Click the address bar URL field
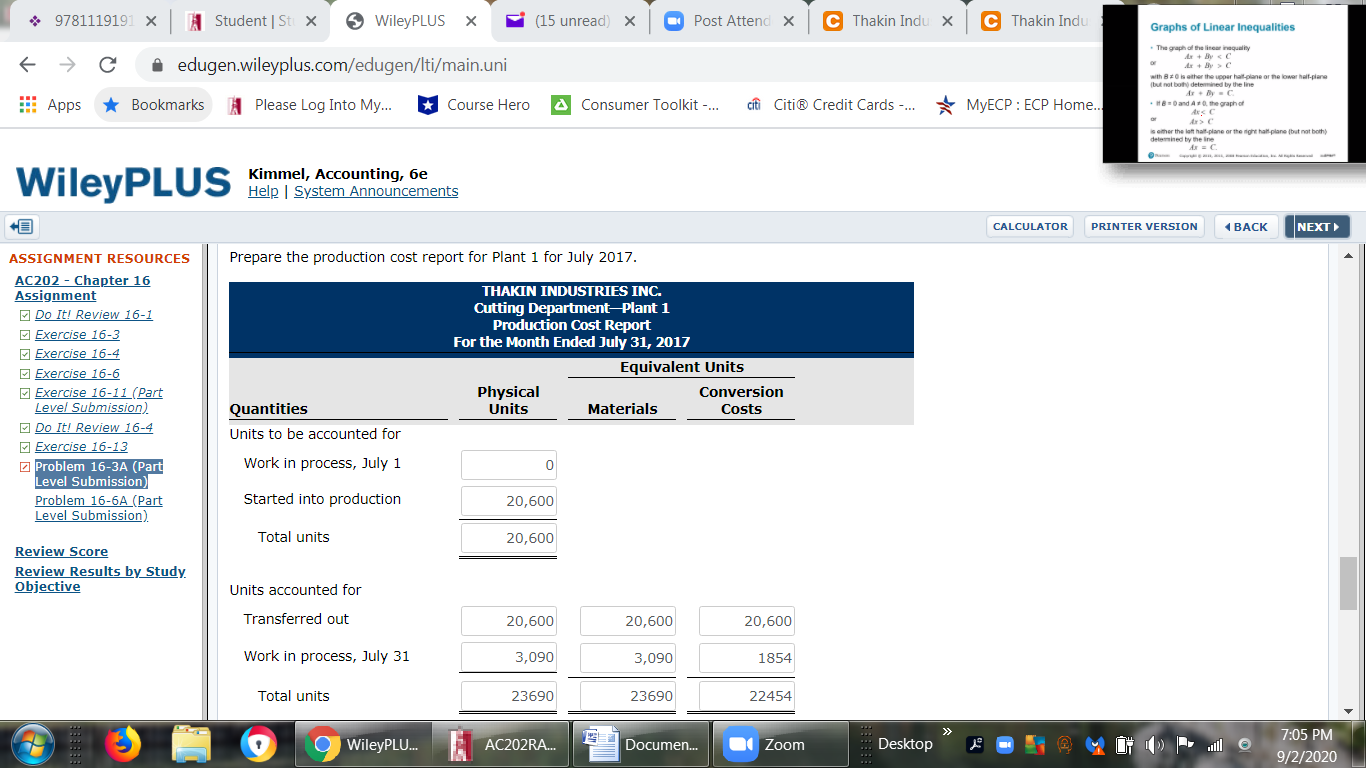The width and height of the screenshot is (1366, 768). tap(342, 65)
